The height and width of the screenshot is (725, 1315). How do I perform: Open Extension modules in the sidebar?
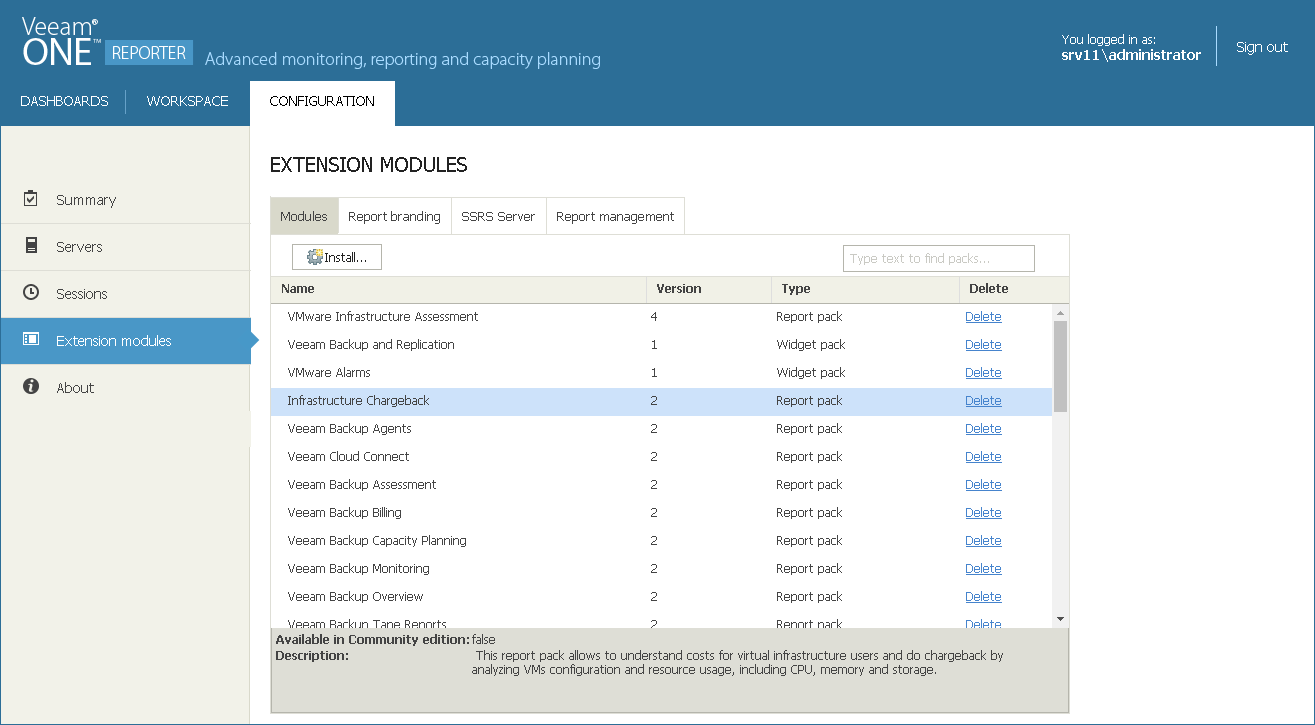coord(125,341)
